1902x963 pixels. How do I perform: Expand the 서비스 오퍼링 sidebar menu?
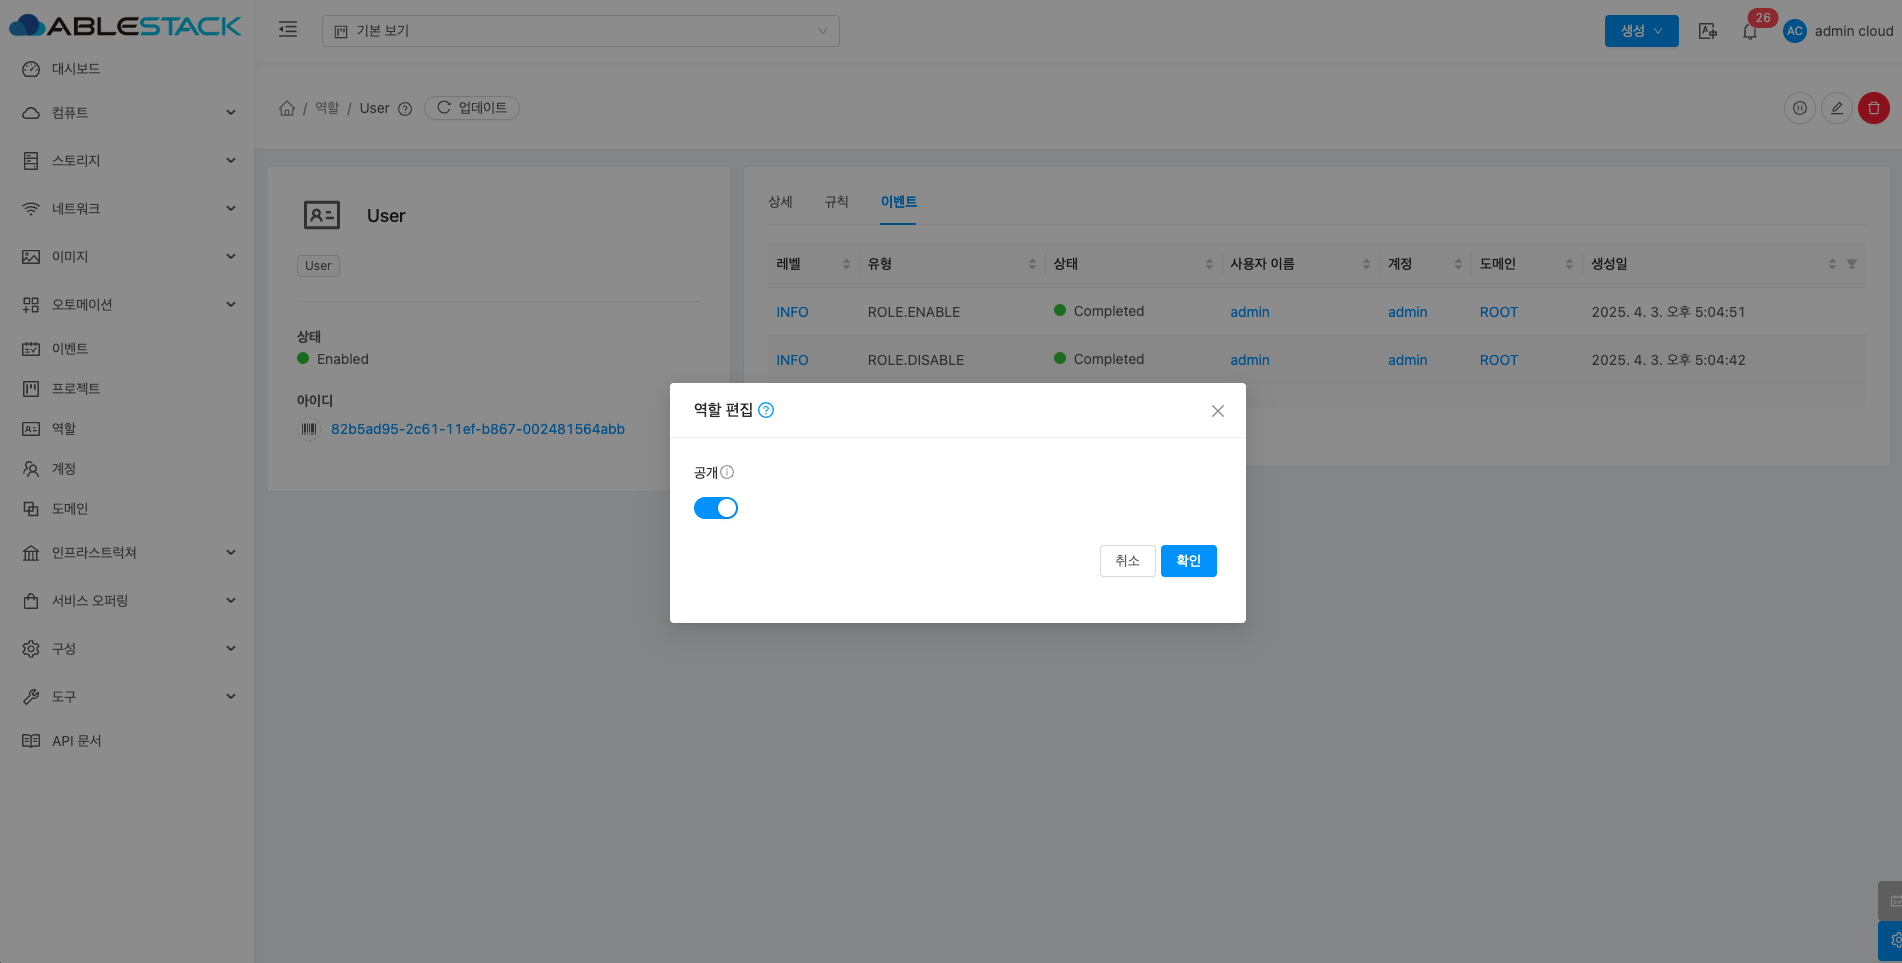(127, 601)
